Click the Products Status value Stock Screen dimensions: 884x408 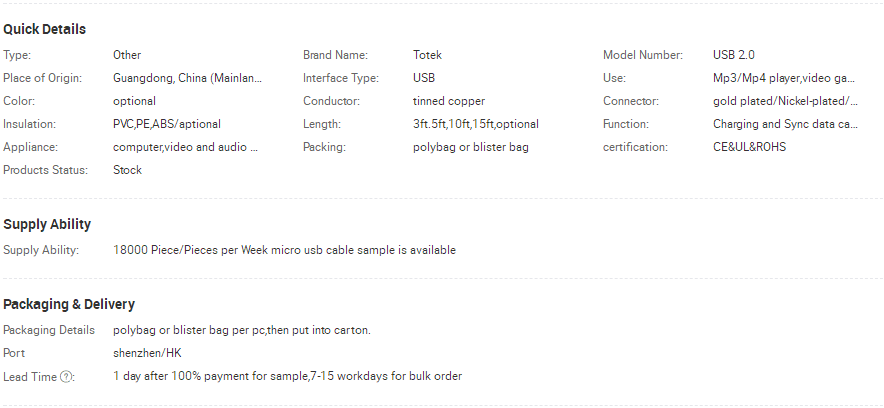click(127, 170)
